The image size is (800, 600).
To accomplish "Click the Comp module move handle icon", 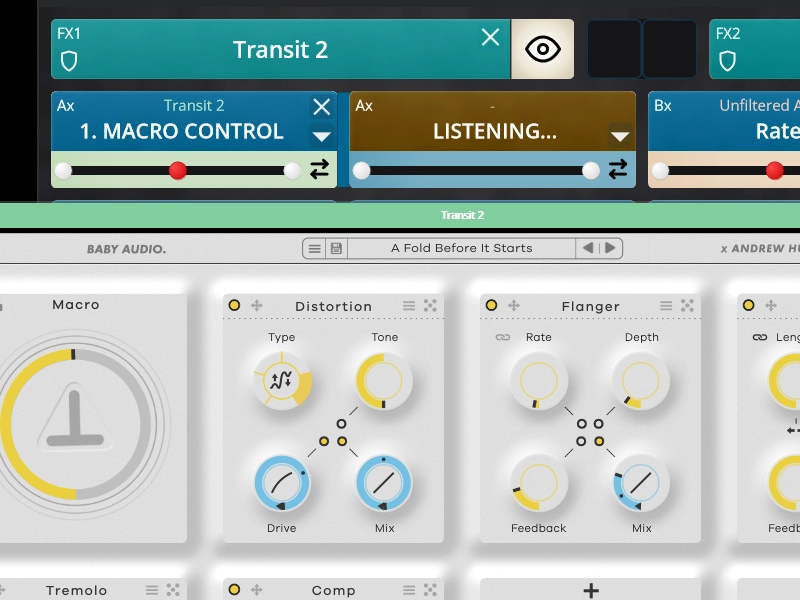I will point(257,590).
